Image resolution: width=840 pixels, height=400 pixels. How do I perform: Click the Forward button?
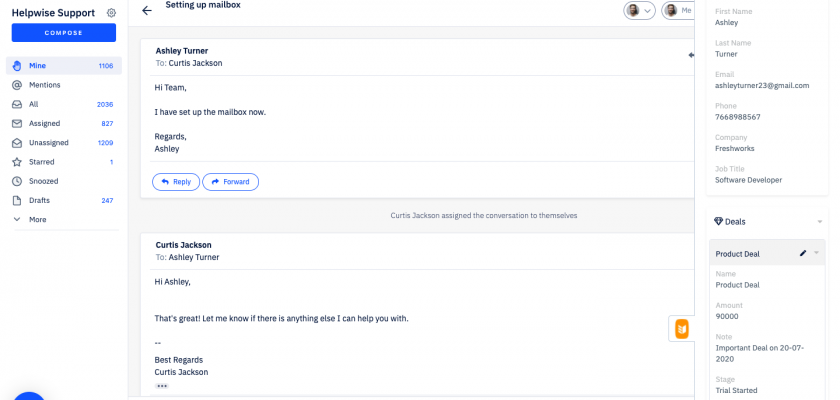(230, 182)
